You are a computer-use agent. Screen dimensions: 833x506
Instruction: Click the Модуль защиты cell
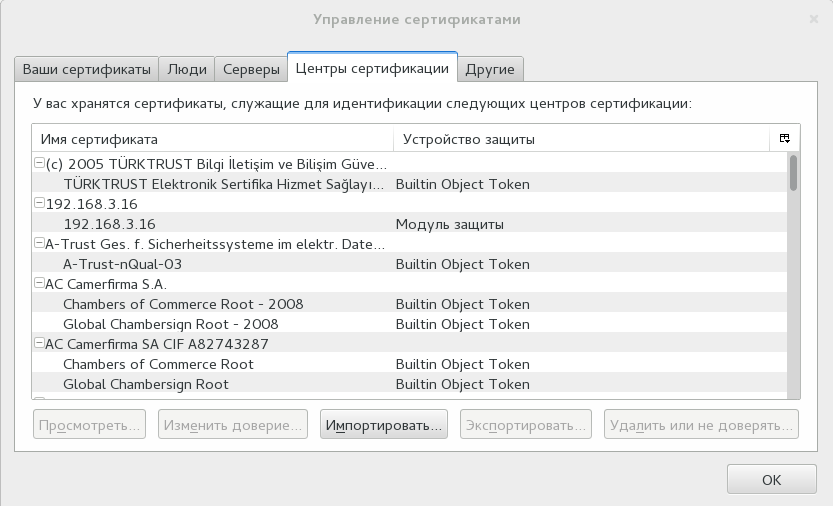(449, 224)
